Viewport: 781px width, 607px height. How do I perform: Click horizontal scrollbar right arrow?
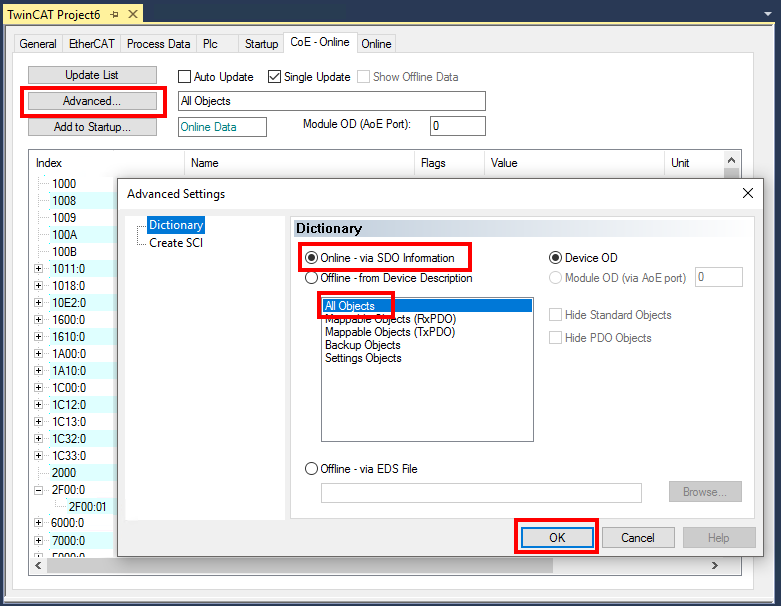click(715, 566)
